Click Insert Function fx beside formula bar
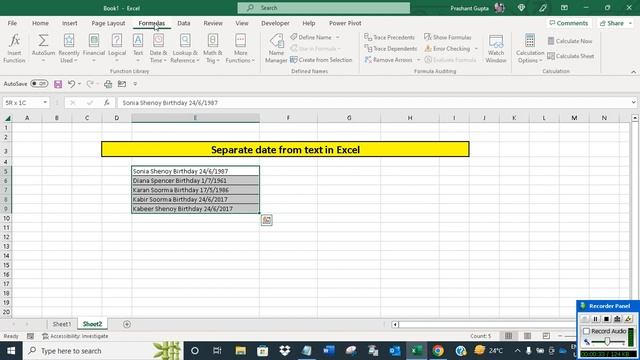The width and height of the screenshot is (640, 360). click(107, 103)
